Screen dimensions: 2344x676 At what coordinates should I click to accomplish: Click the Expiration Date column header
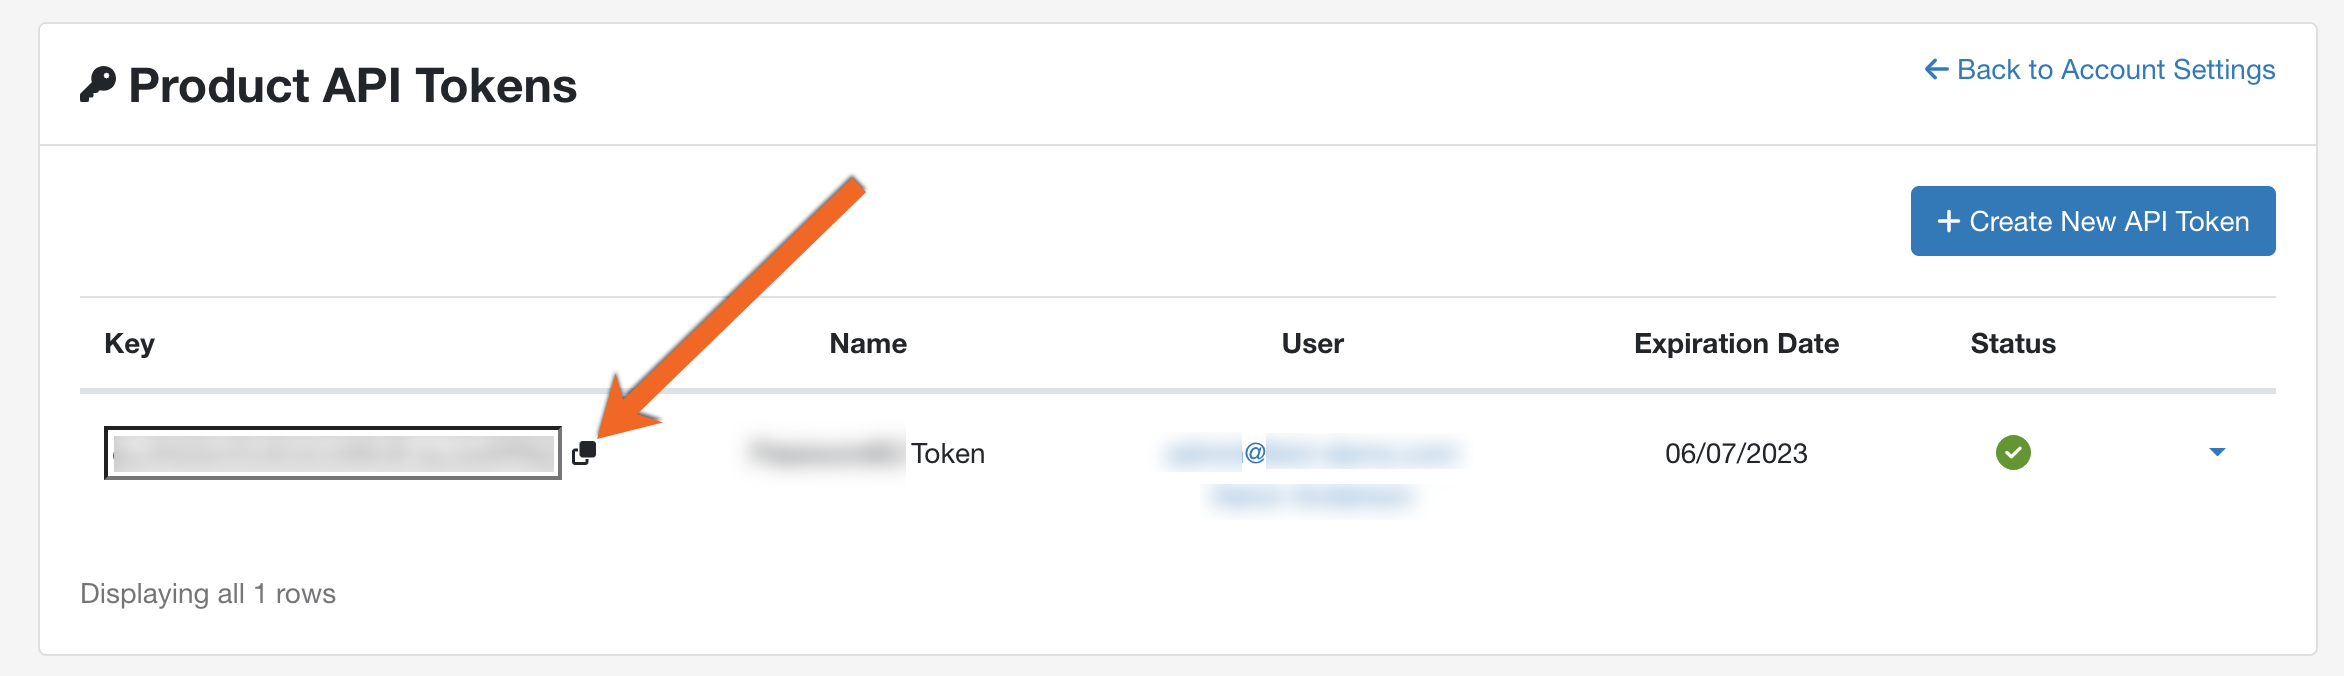click(1736, 343)
